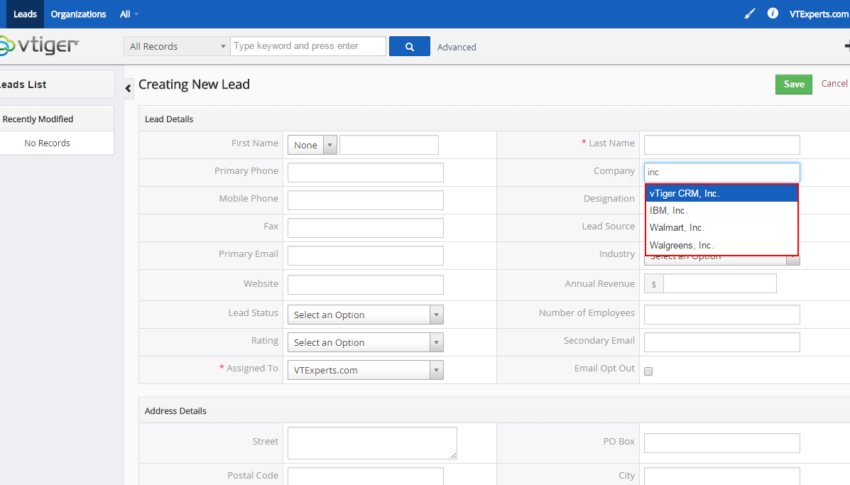Click the Company input field
The width and height of the screenshot is (850, 485).
722,172
